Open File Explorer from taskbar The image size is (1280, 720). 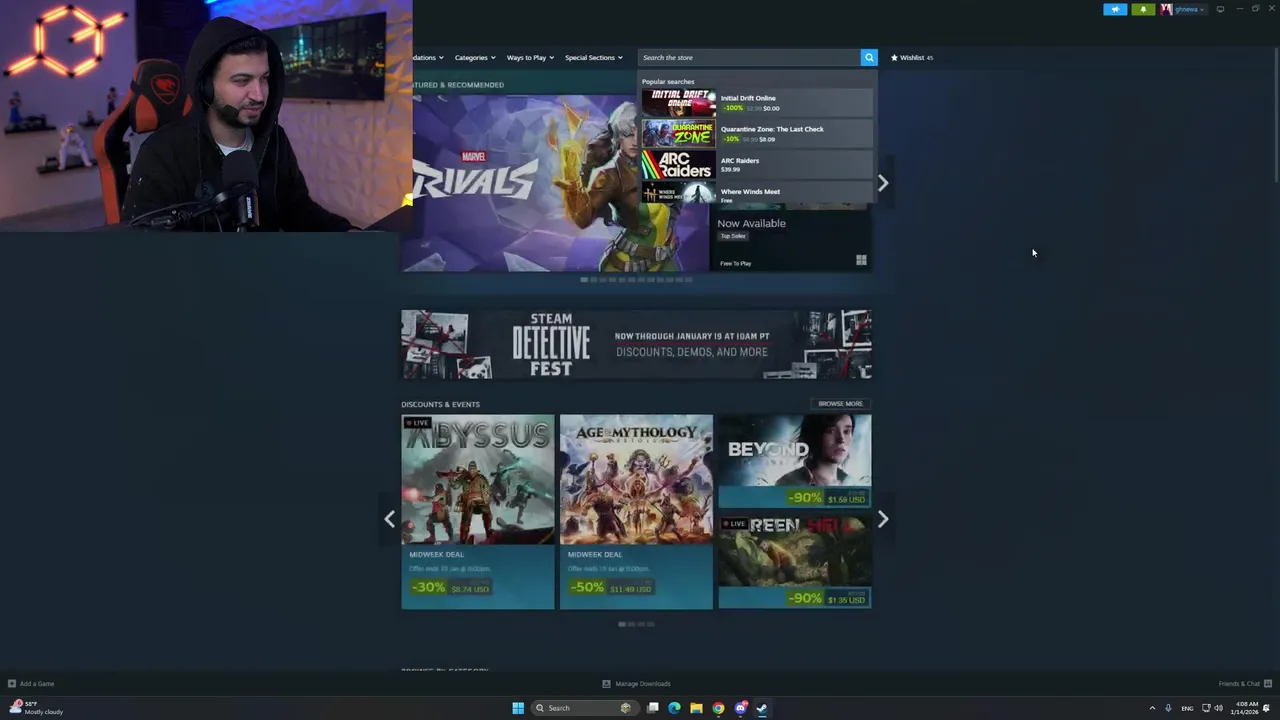click(696, 708)
